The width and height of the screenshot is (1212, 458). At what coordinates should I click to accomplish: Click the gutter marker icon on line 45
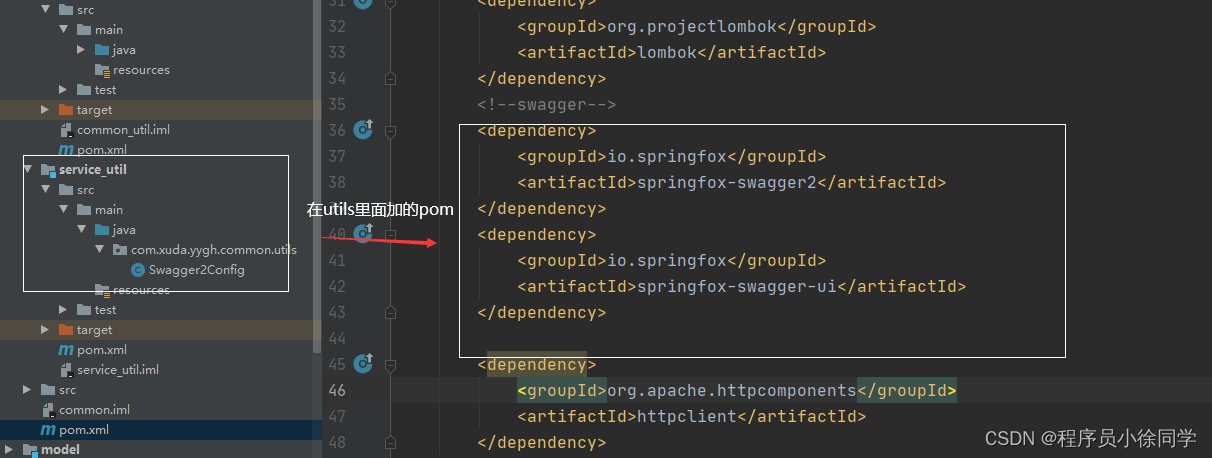click(x=363, y=363)
